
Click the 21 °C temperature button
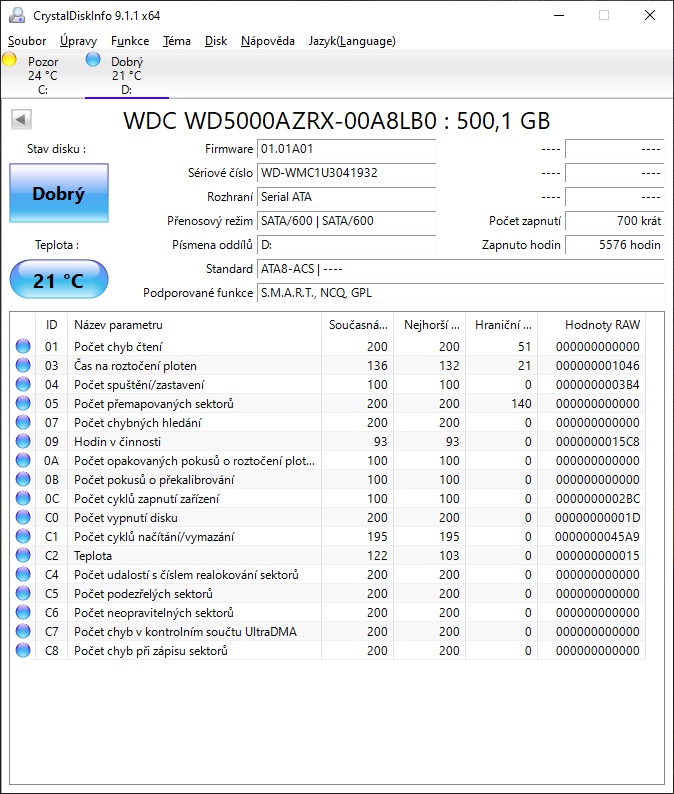(x=59, y=280)
